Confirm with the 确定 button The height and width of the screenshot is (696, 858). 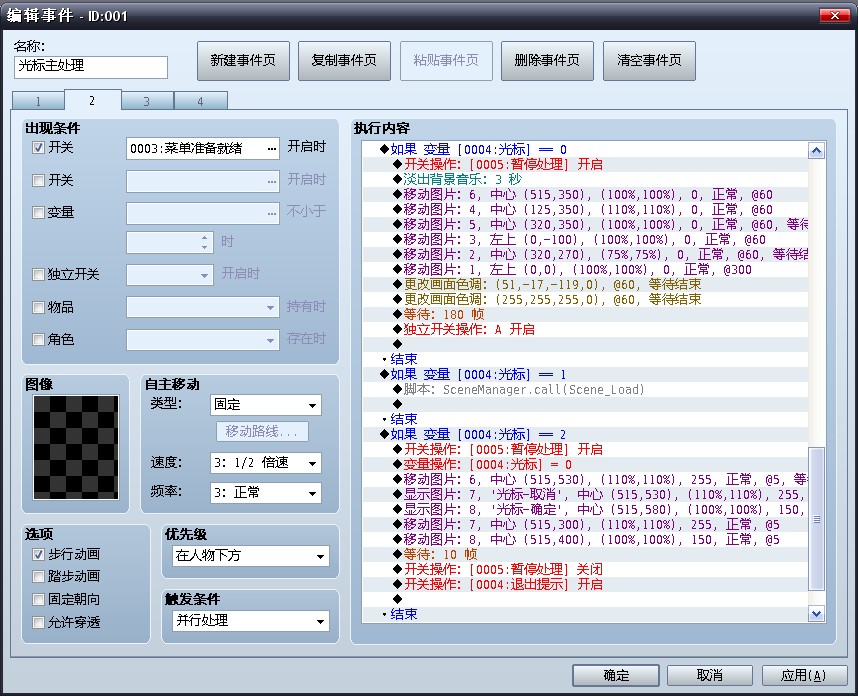click(x=616, y=676)
